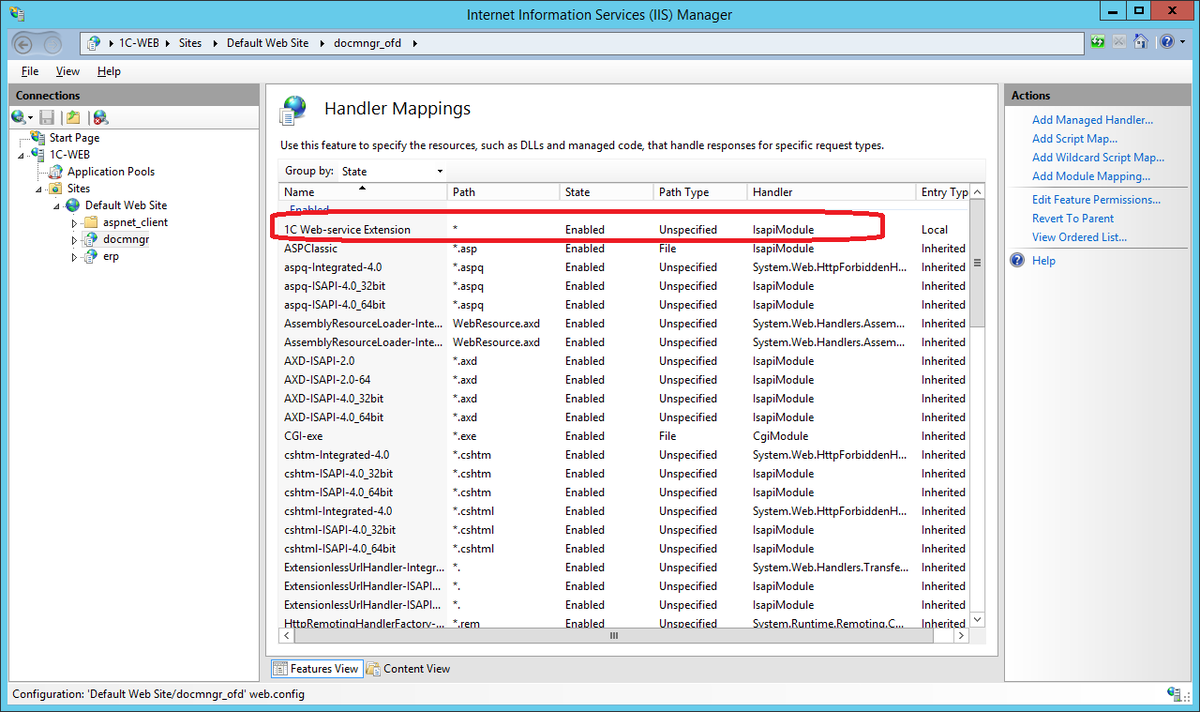This screenshot has width=1200, height=712.
Task: Sort by the State column header
Action: point(606,191)
